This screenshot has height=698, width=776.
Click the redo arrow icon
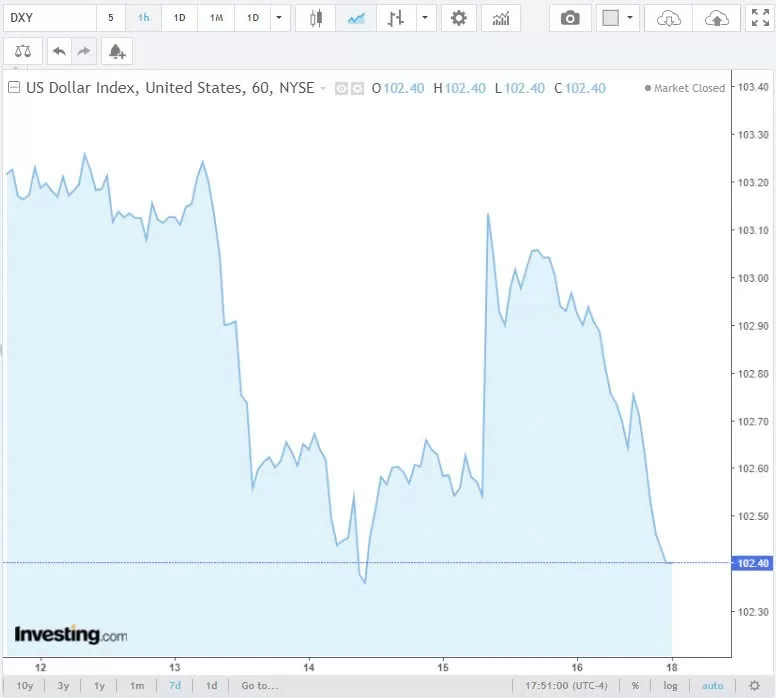pos(84,51)
